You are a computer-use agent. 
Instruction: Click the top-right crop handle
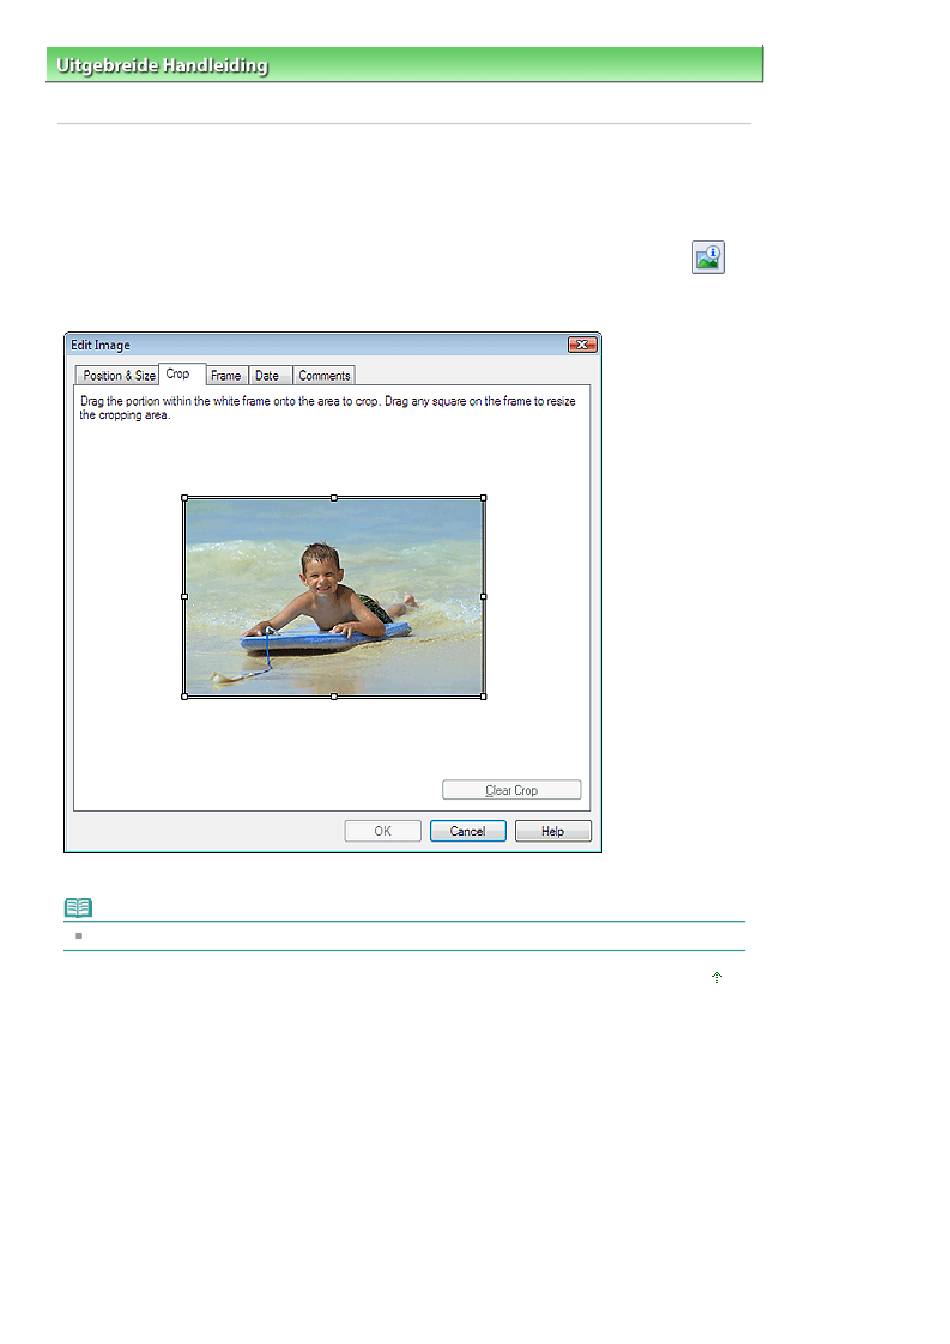pyautogui.click(x=484, y=497)
